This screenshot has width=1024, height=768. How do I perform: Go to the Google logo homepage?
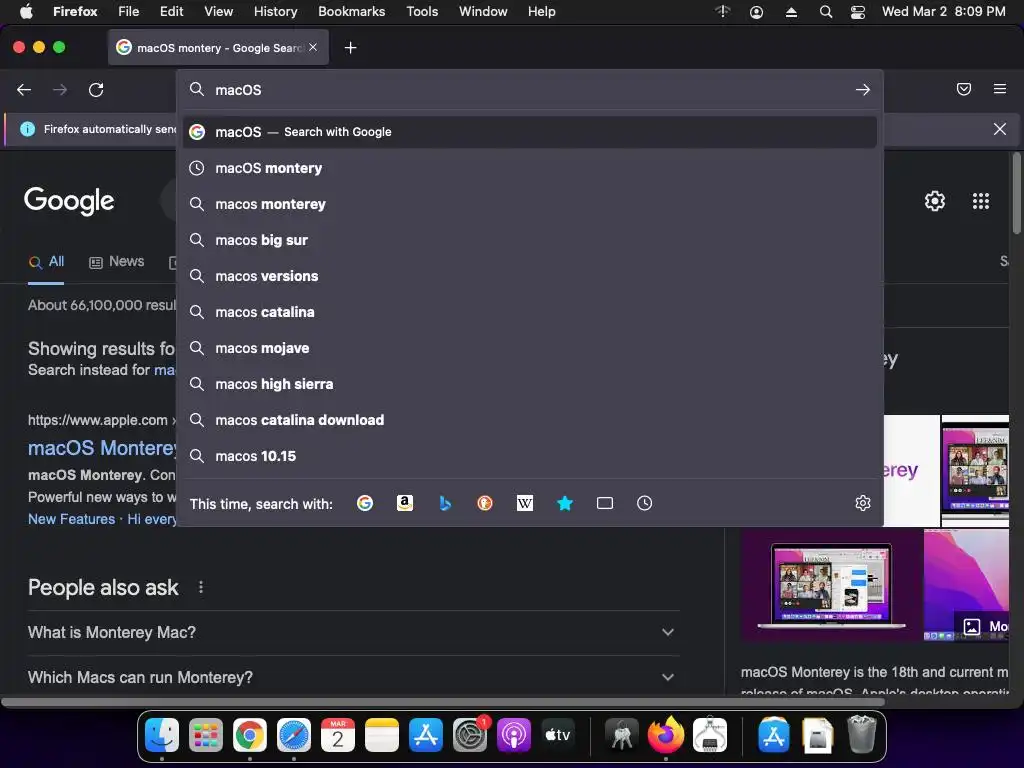pyautogui.click(x=69, y=200)
